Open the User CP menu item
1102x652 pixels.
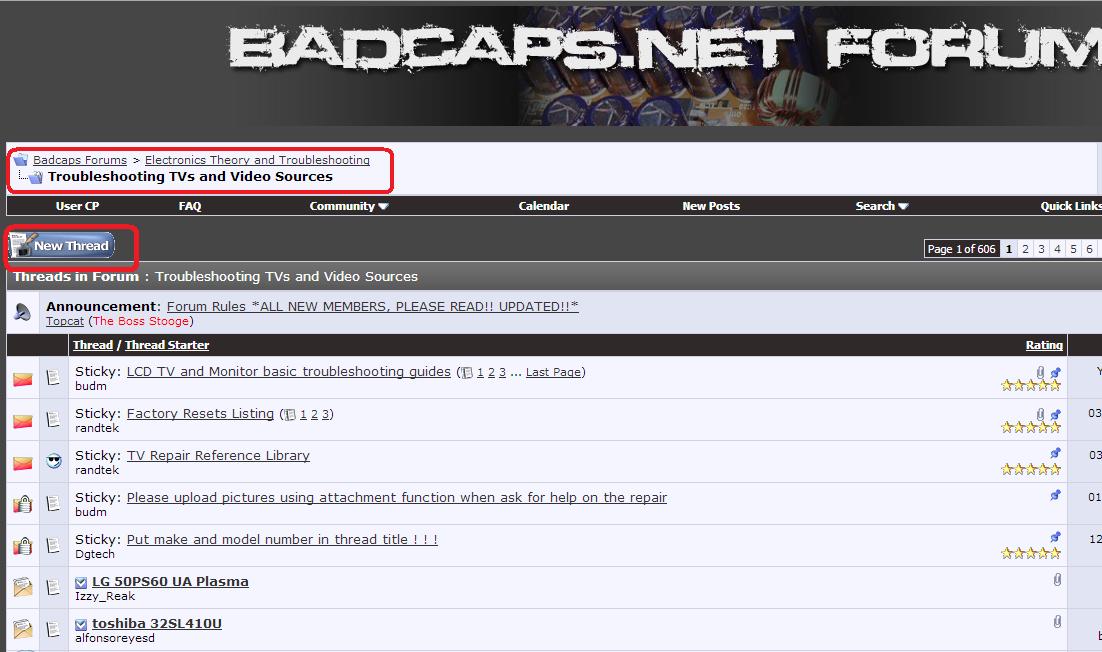click(x=77, y=206)
